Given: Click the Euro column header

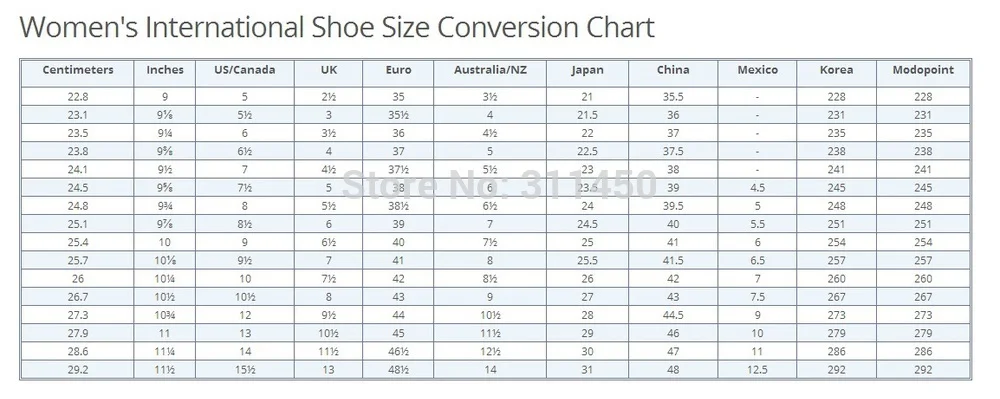Looking at the screenshot, I should coord(398,70).
